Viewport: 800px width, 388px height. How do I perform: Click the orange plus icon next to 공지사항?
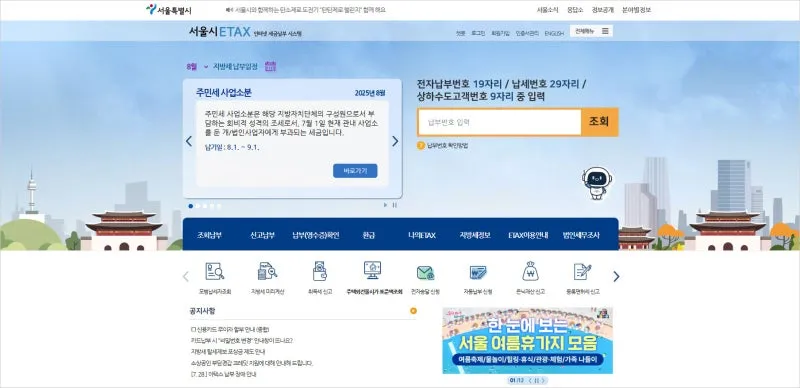tap(413, 310)
